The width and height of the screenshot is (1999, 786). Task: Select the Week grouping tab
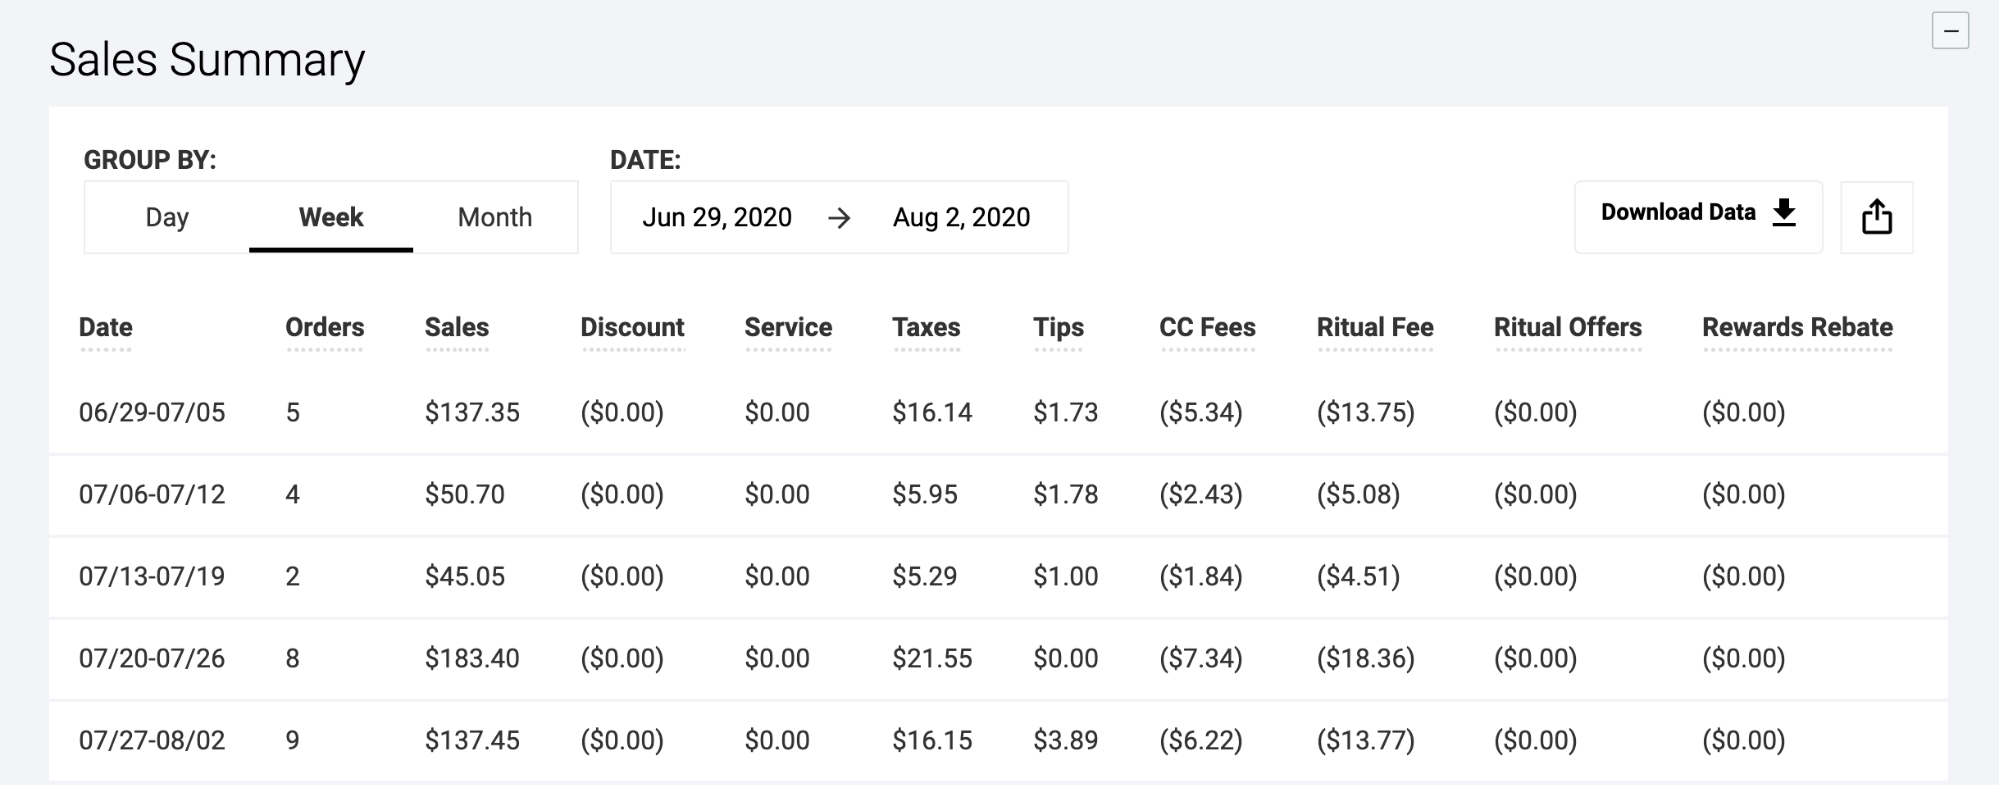[x=331, y=217]
